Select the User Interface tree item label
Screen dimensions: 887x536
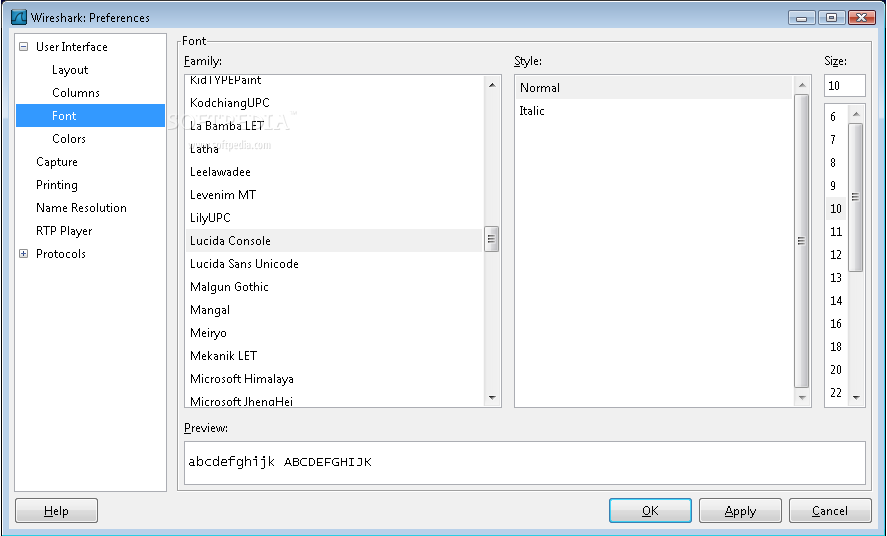point(71,47)
